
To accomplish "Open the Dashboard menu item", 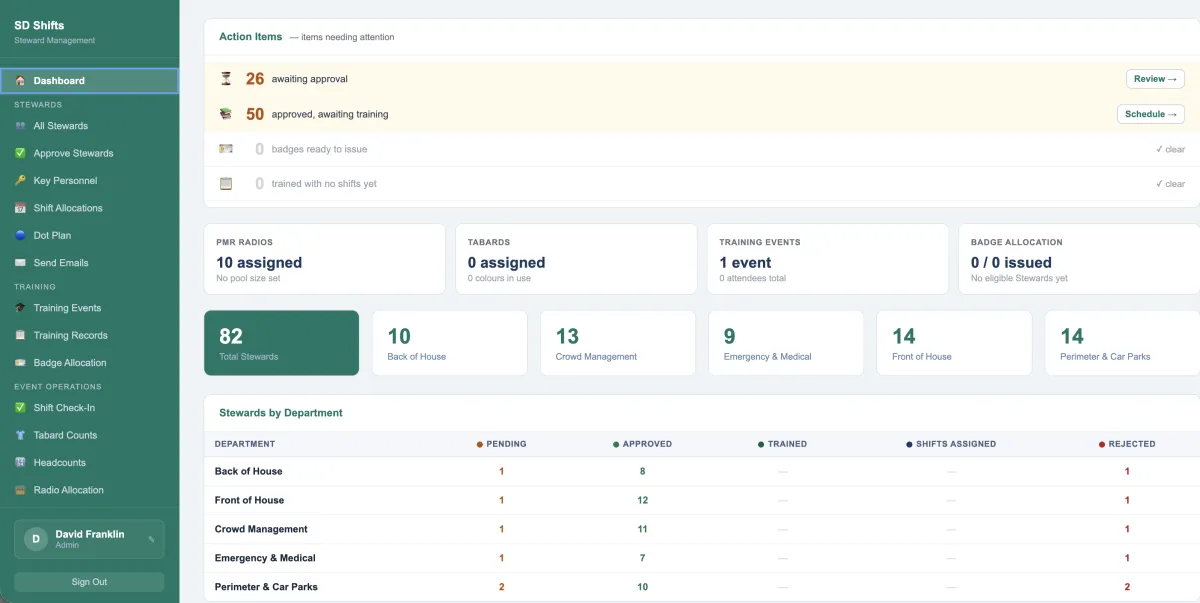I will (x=90, y=81).
